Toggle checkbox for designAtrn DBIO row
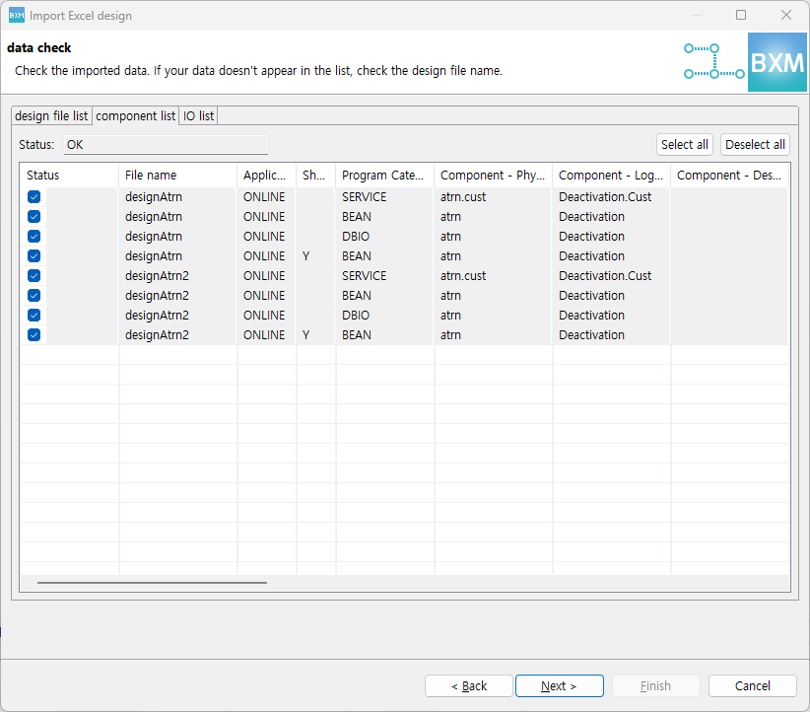 pos(34,236)
